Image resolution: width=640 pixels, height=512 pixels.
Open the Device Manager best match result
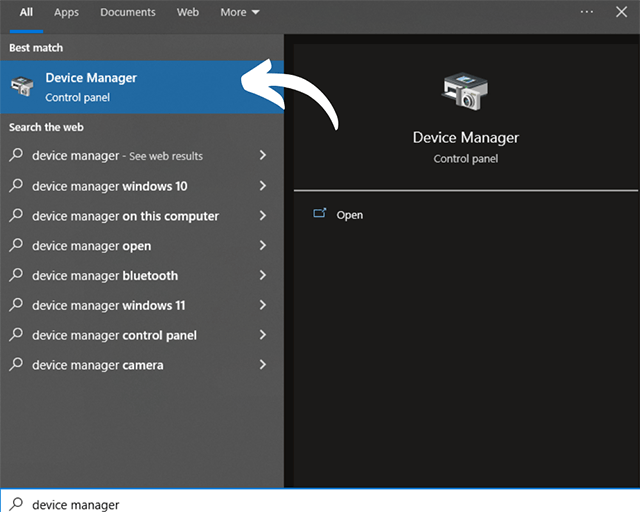142,87
